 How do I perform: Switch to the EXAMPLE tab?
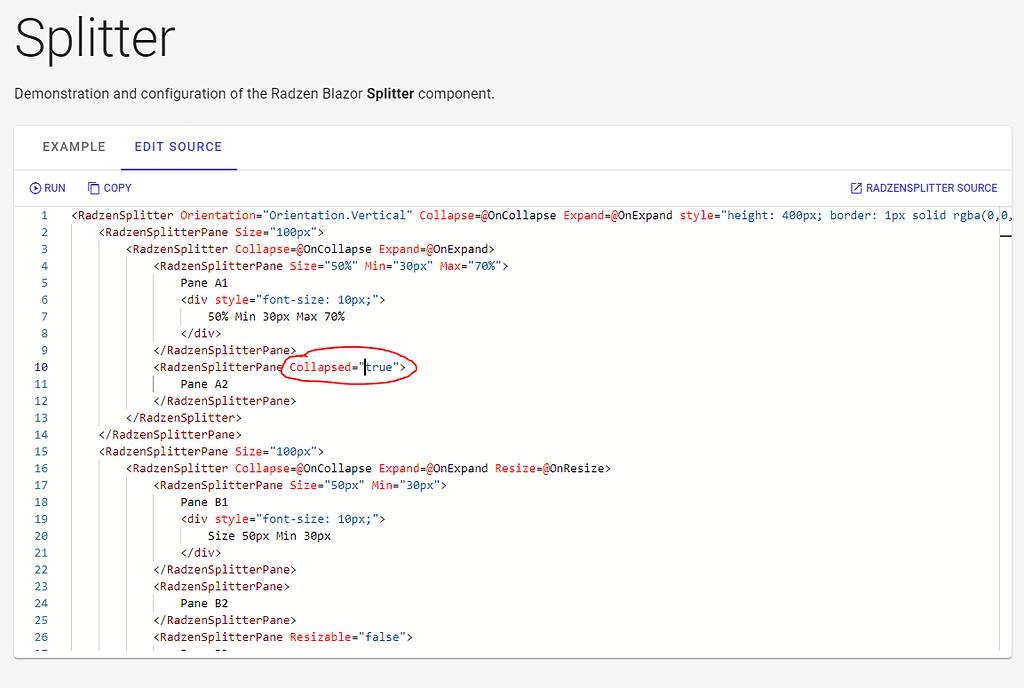point(73,146)
